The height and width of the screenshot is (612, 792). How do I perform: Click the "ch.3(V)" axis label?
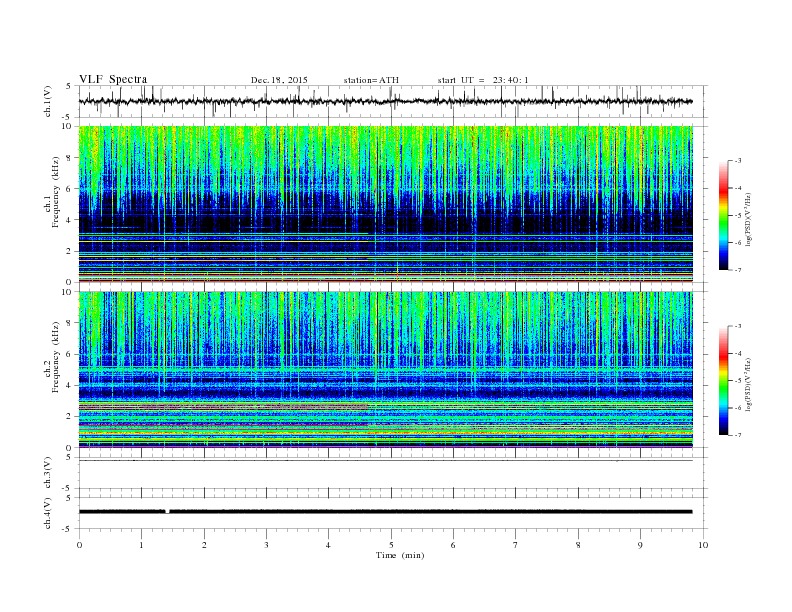click(48, 473)
